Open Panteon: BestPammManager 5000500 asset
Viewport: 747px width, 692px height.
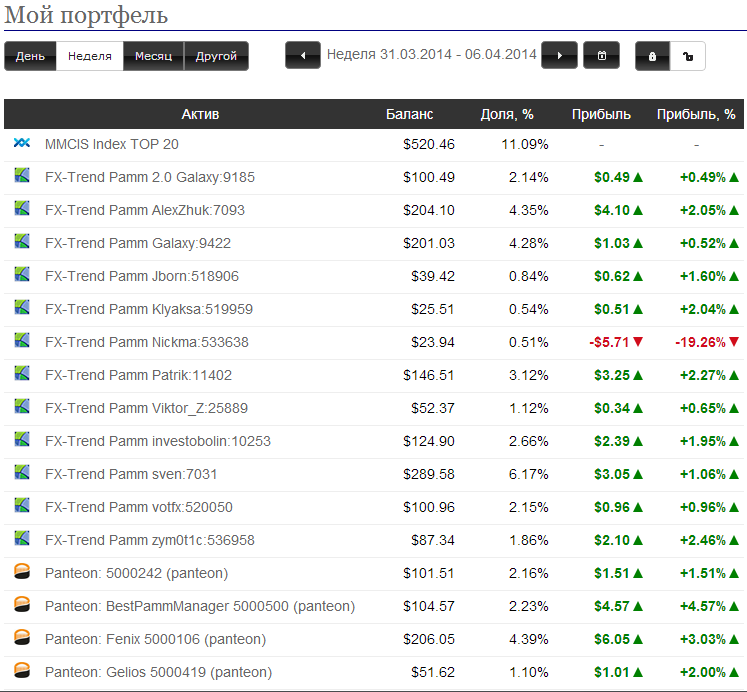tap(200, 606)
